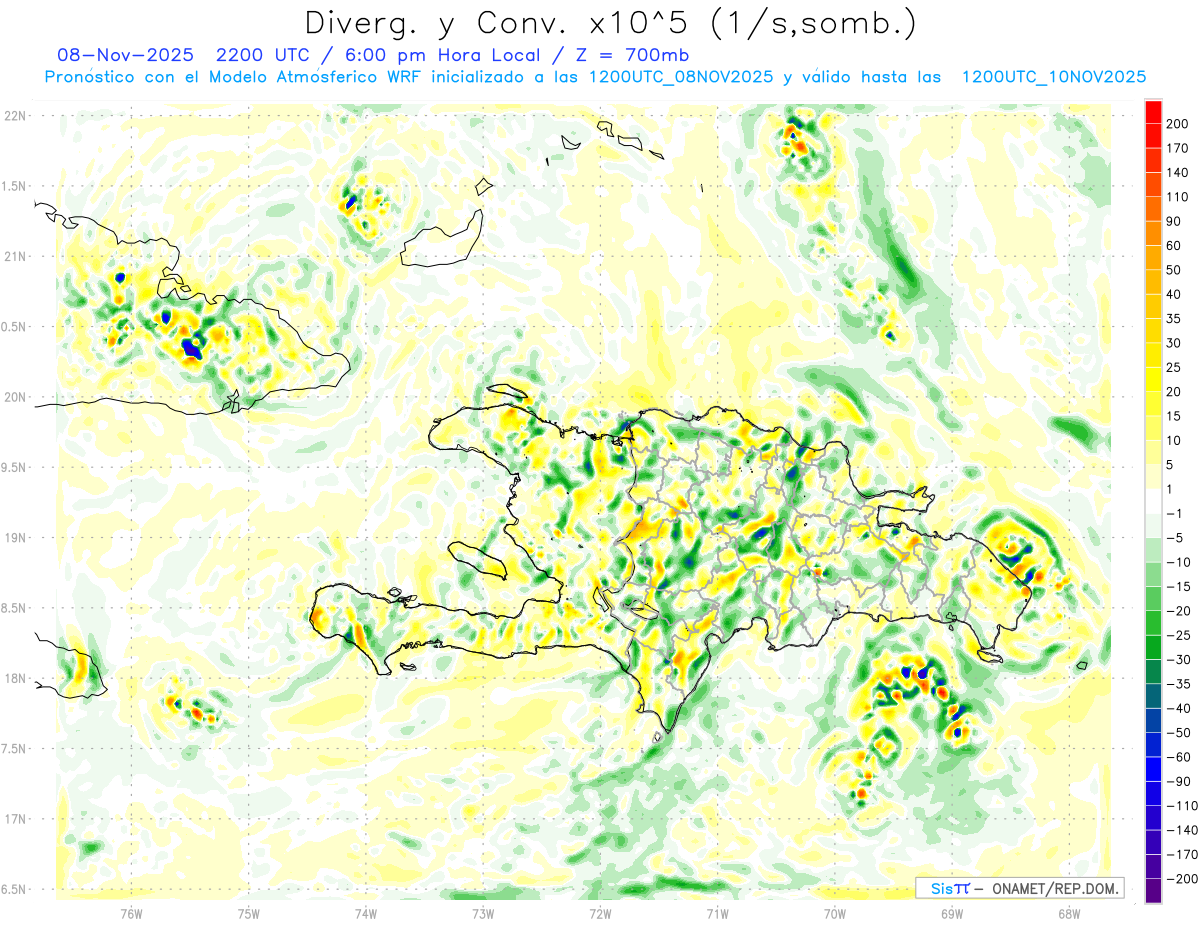Image resolution: width=1200 pixels, height=927 pixels.
Task: Click the "71W" longitude label
Action: click(x=717, y=914)
